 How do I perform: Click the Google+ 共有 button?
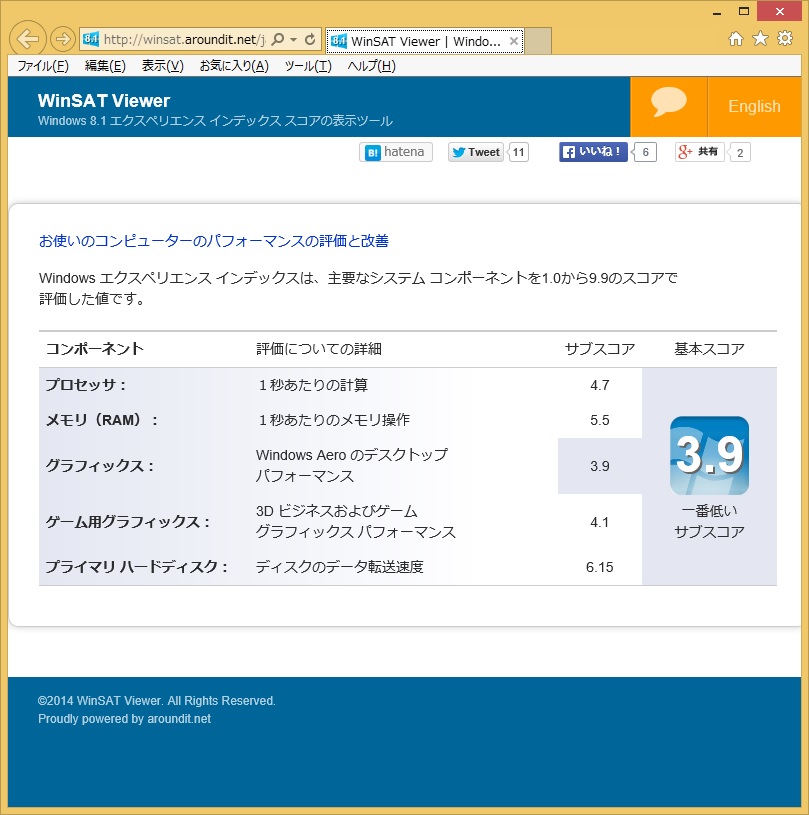[699, 152]
